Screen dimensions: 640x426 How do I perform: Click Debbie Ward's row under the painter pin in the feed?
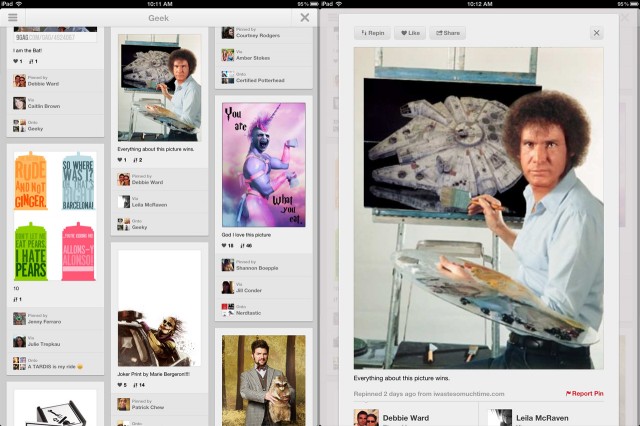pos(159,179)
